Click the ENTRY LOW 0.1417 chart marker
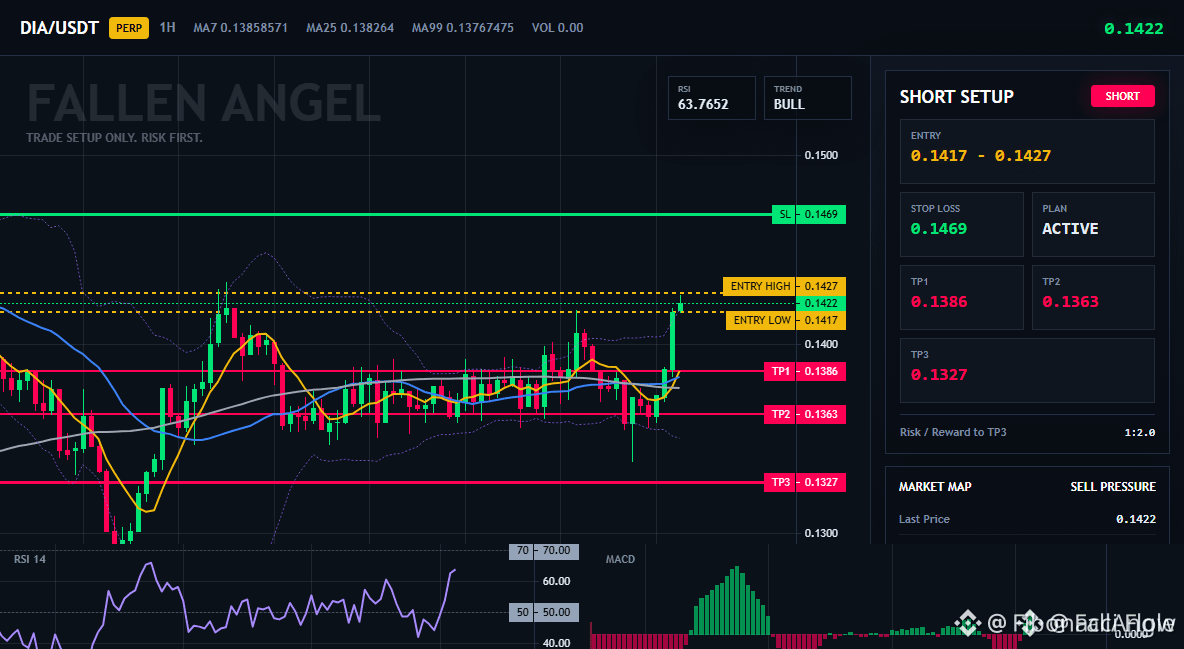The width and height of the screenshot is (1184, 649). coord(786,320)
